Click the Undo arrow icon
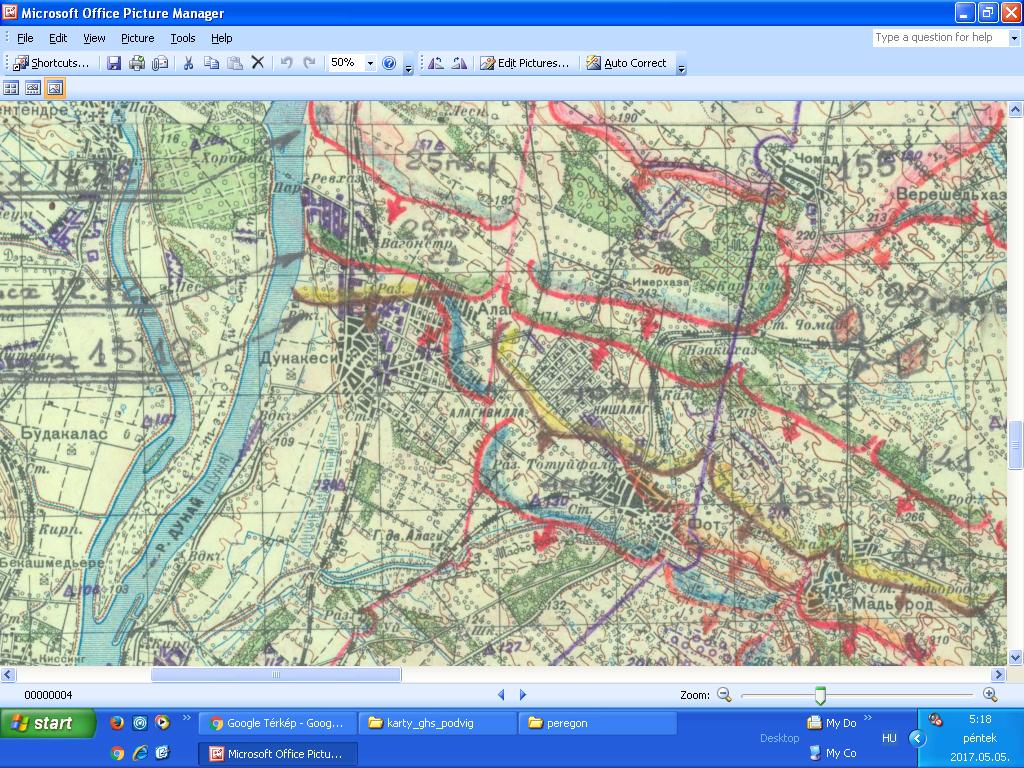 point(286,63)
